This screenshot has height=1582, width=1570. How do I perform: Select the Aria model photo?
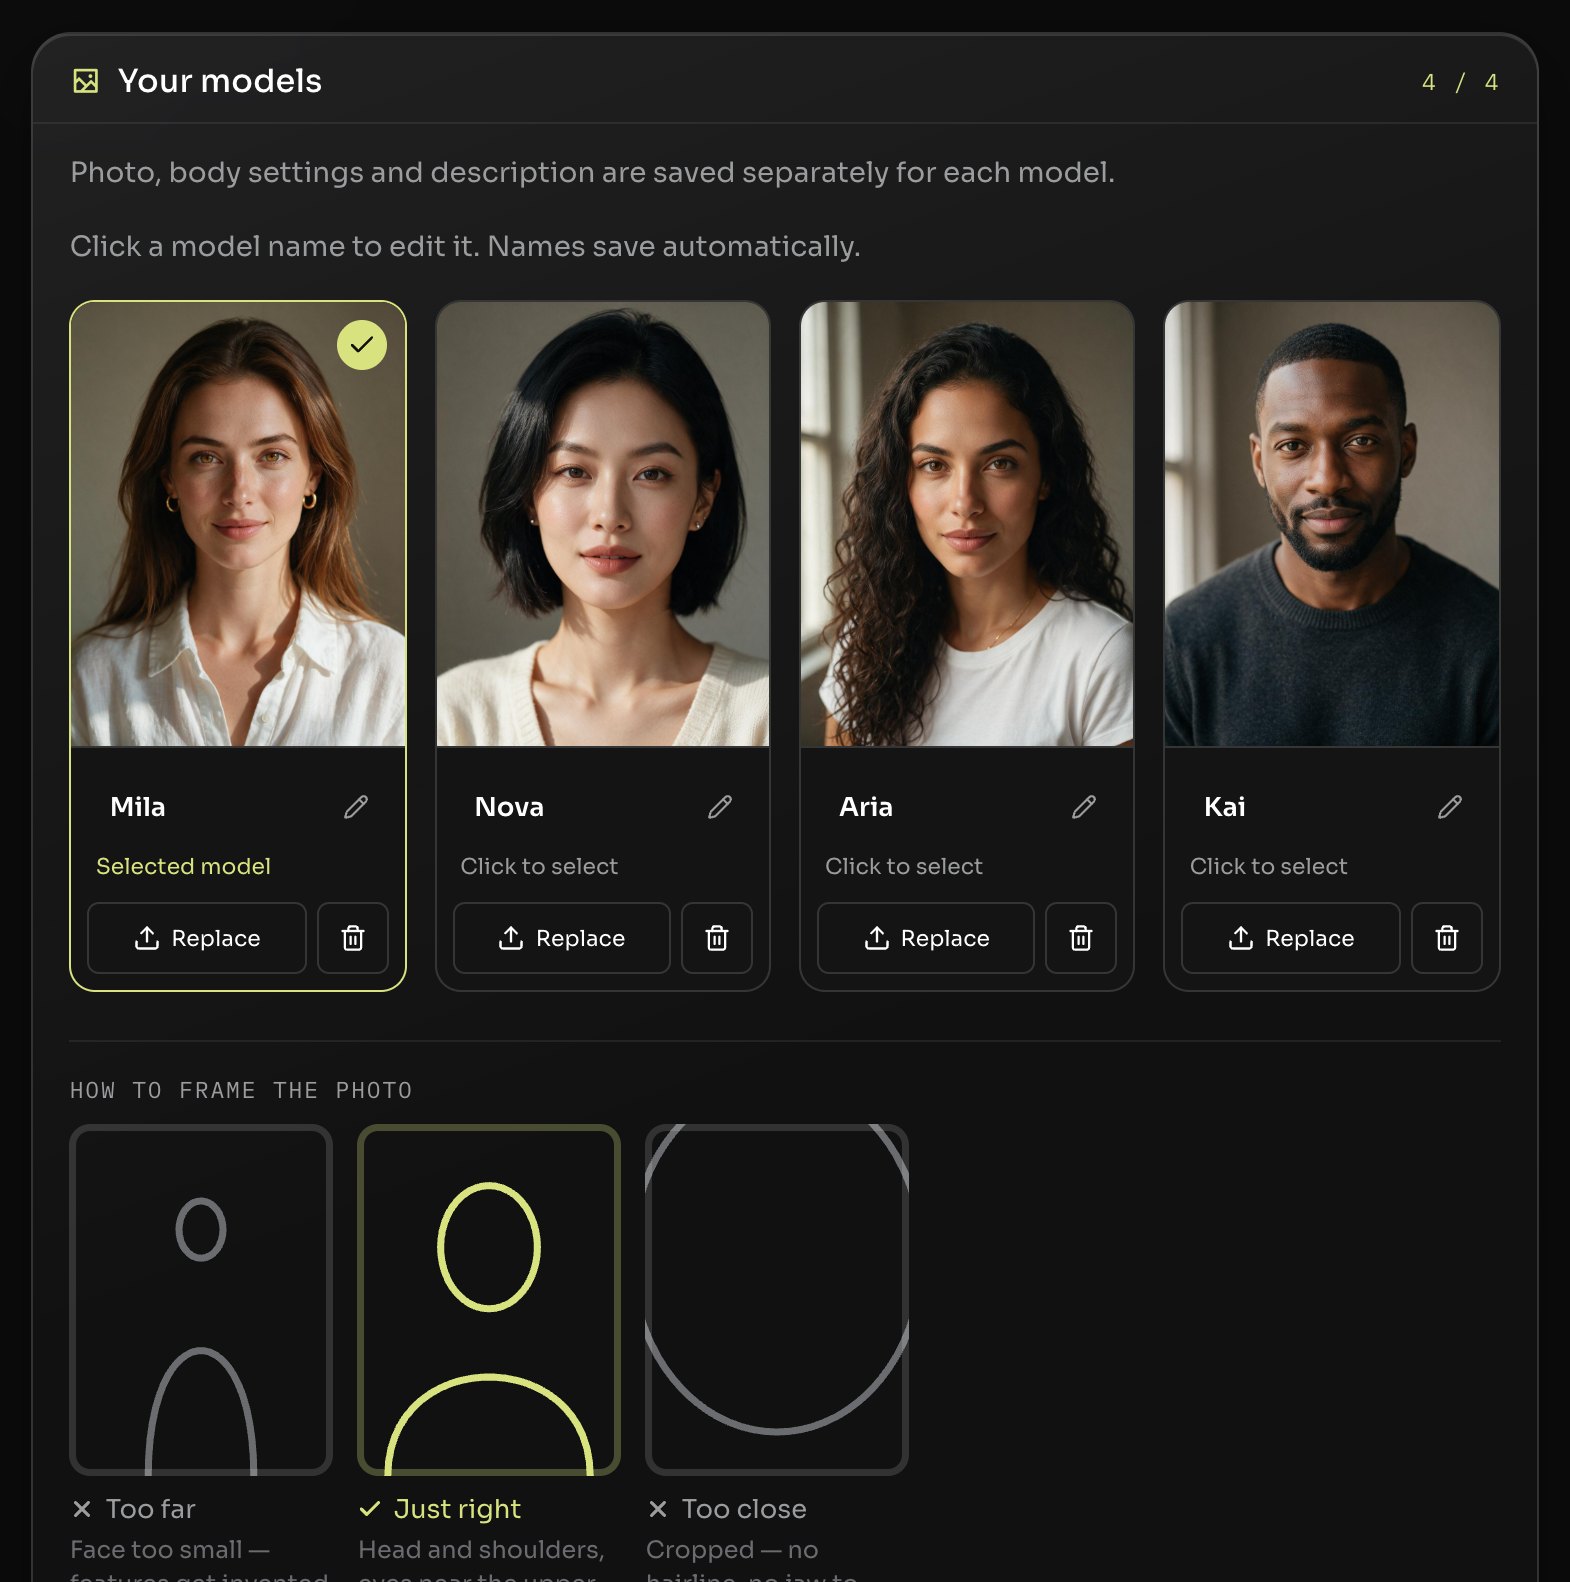pos(967,524)
